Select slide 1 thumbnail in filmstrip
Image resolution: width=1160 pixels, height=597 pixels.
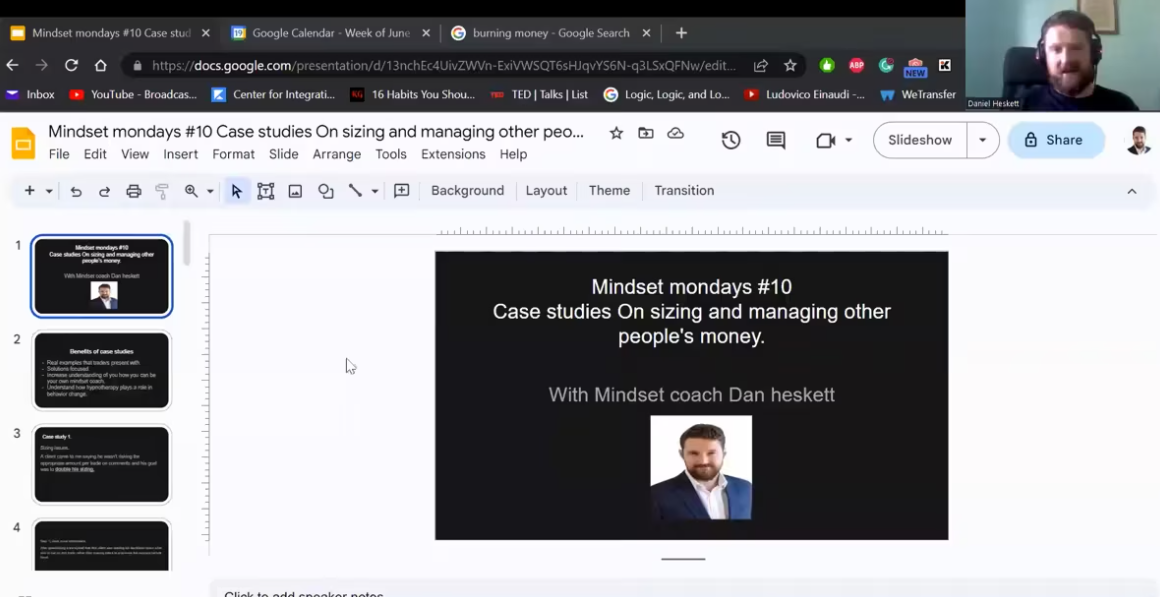pyautogui.click(x=101, y=276)
